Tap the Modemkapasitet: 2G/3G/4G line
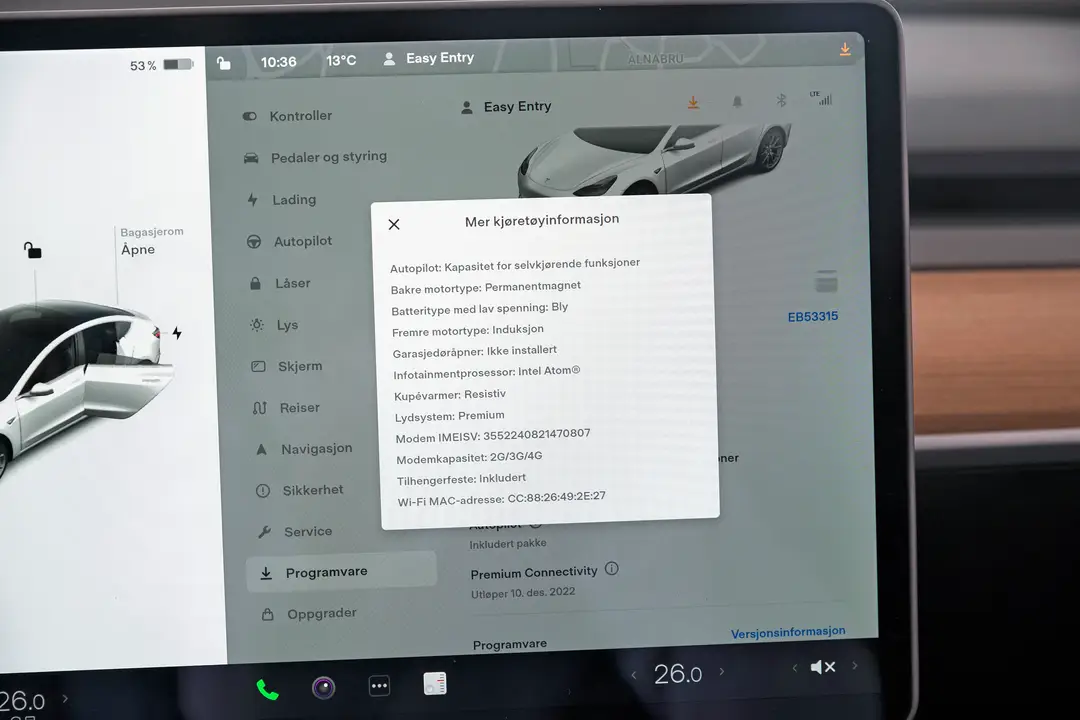 tap(469, 457)
